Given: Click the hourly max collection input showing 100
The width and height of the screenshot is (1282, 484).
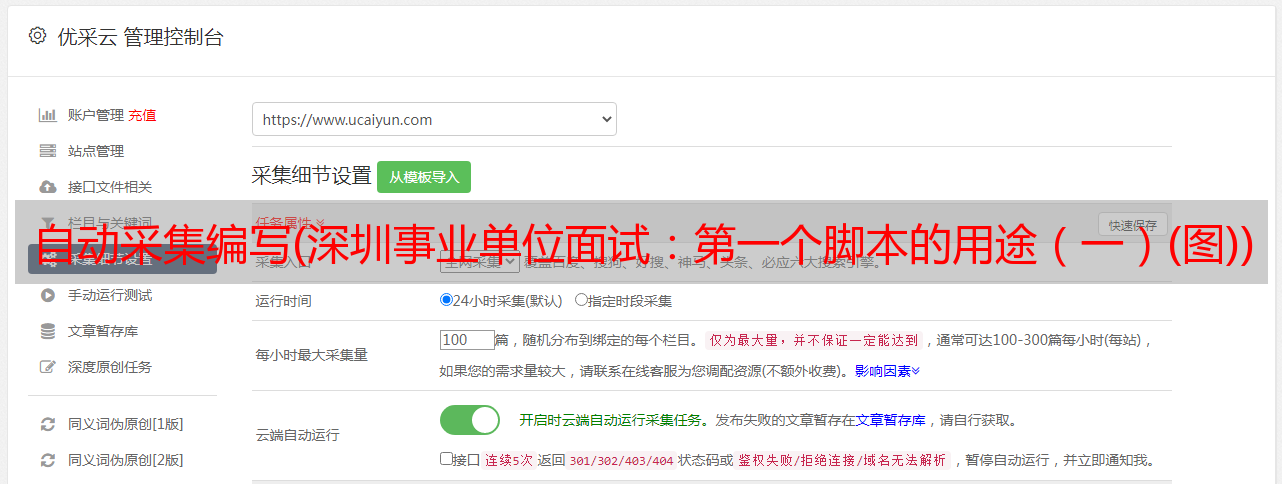Looking at the screenshot, I should (x=467, y=340).
